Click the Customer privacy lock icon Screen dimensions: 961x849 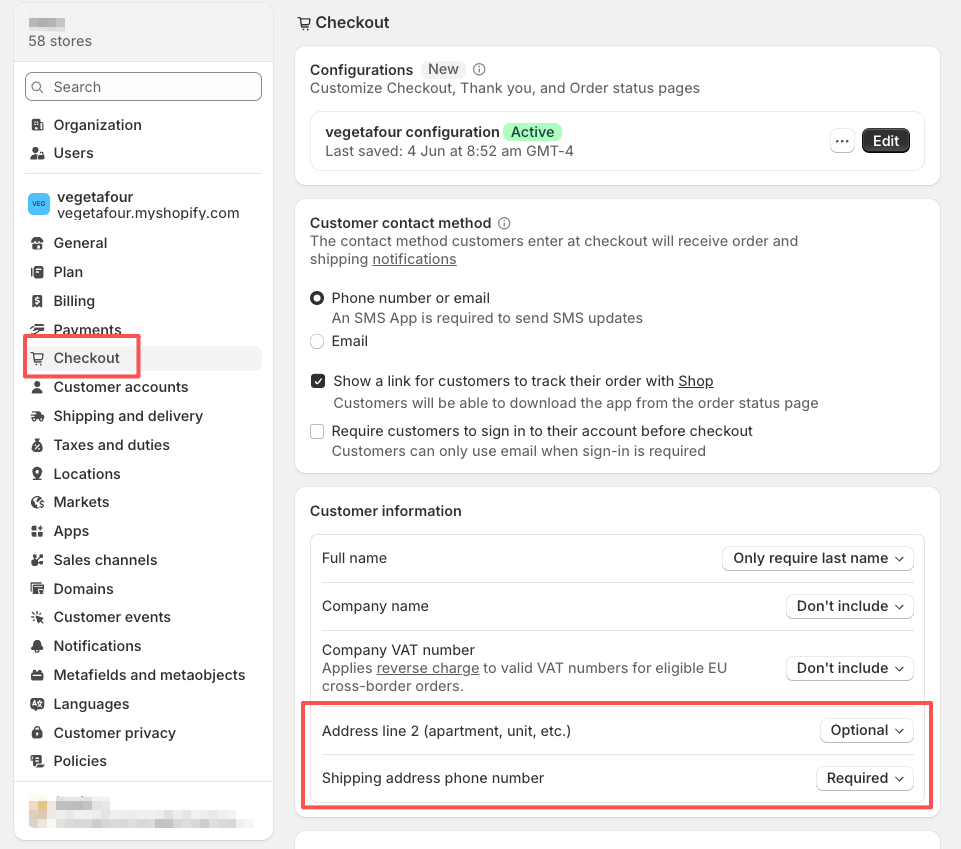[x=37, y=733]
